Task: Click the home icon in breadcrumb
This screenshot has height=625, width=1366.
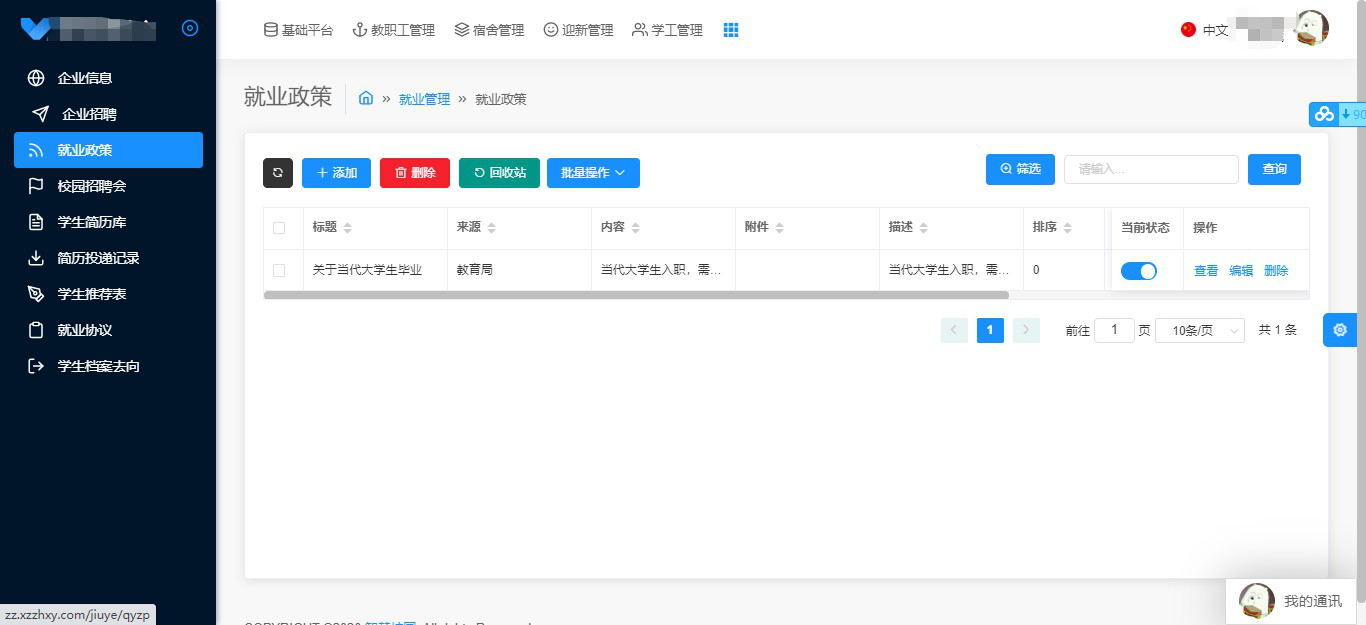Action: click(x=366, y=98)
